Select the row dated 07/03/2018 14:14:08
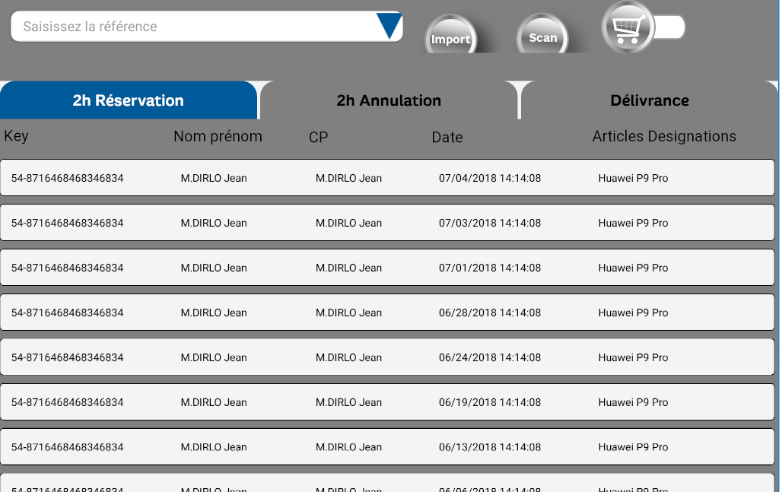Screen dimensions: 780x492 click(387, 222)
